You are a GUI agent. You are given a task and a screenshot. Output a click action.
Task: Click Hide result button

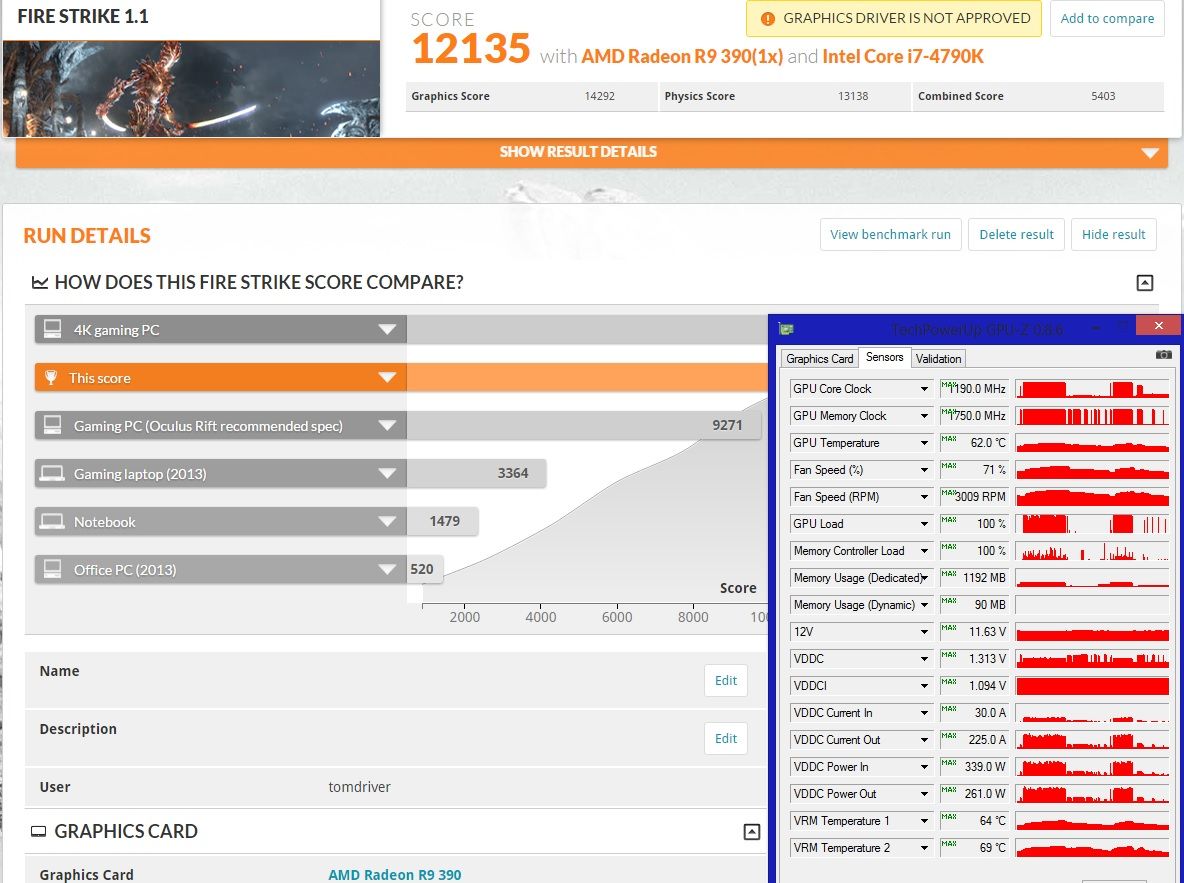pos(1114,235)
